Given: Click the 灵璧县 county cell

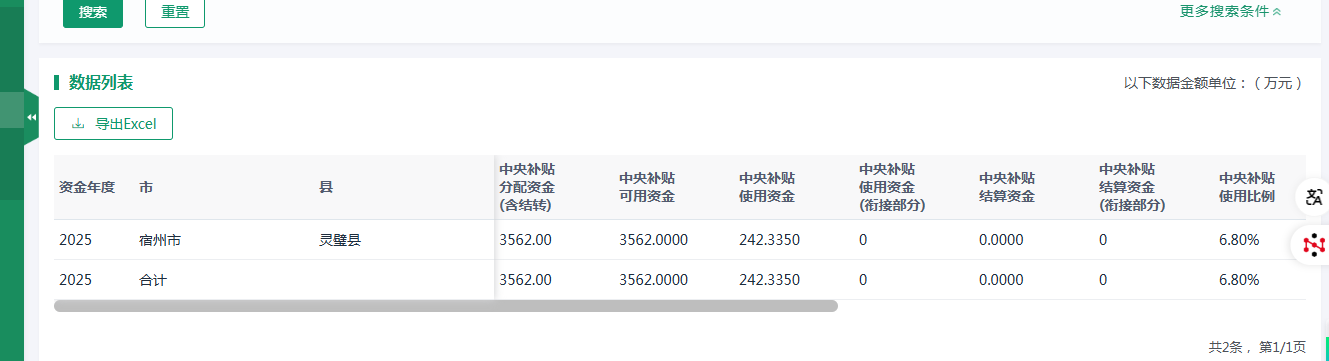Looking at the screenshot, I should [339, 240].
